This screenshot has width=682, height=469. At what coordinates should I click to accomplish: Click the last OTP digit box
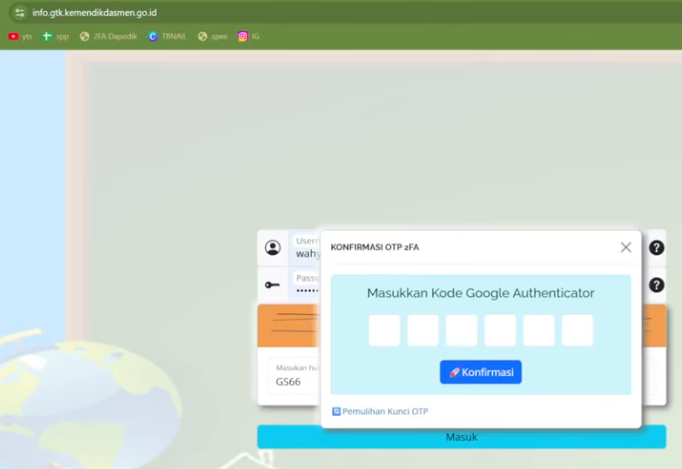point(577,331)
